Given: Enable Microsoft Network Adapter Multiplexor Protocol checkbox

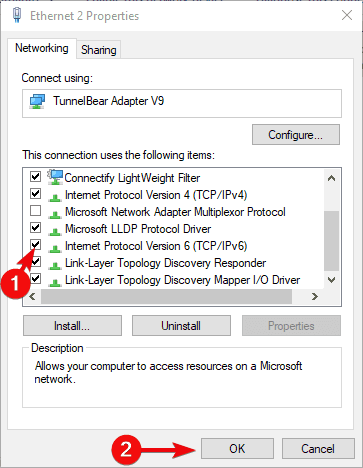Looking at the screenshot, I should tap(35, 210).
